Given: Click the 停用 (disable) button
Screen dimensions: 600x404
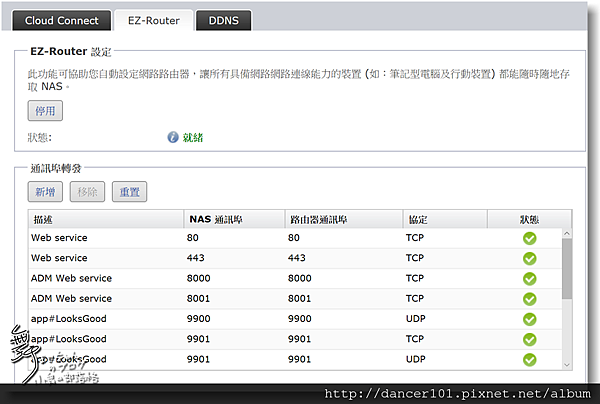Looking at the screenshot, I should 45,111.
